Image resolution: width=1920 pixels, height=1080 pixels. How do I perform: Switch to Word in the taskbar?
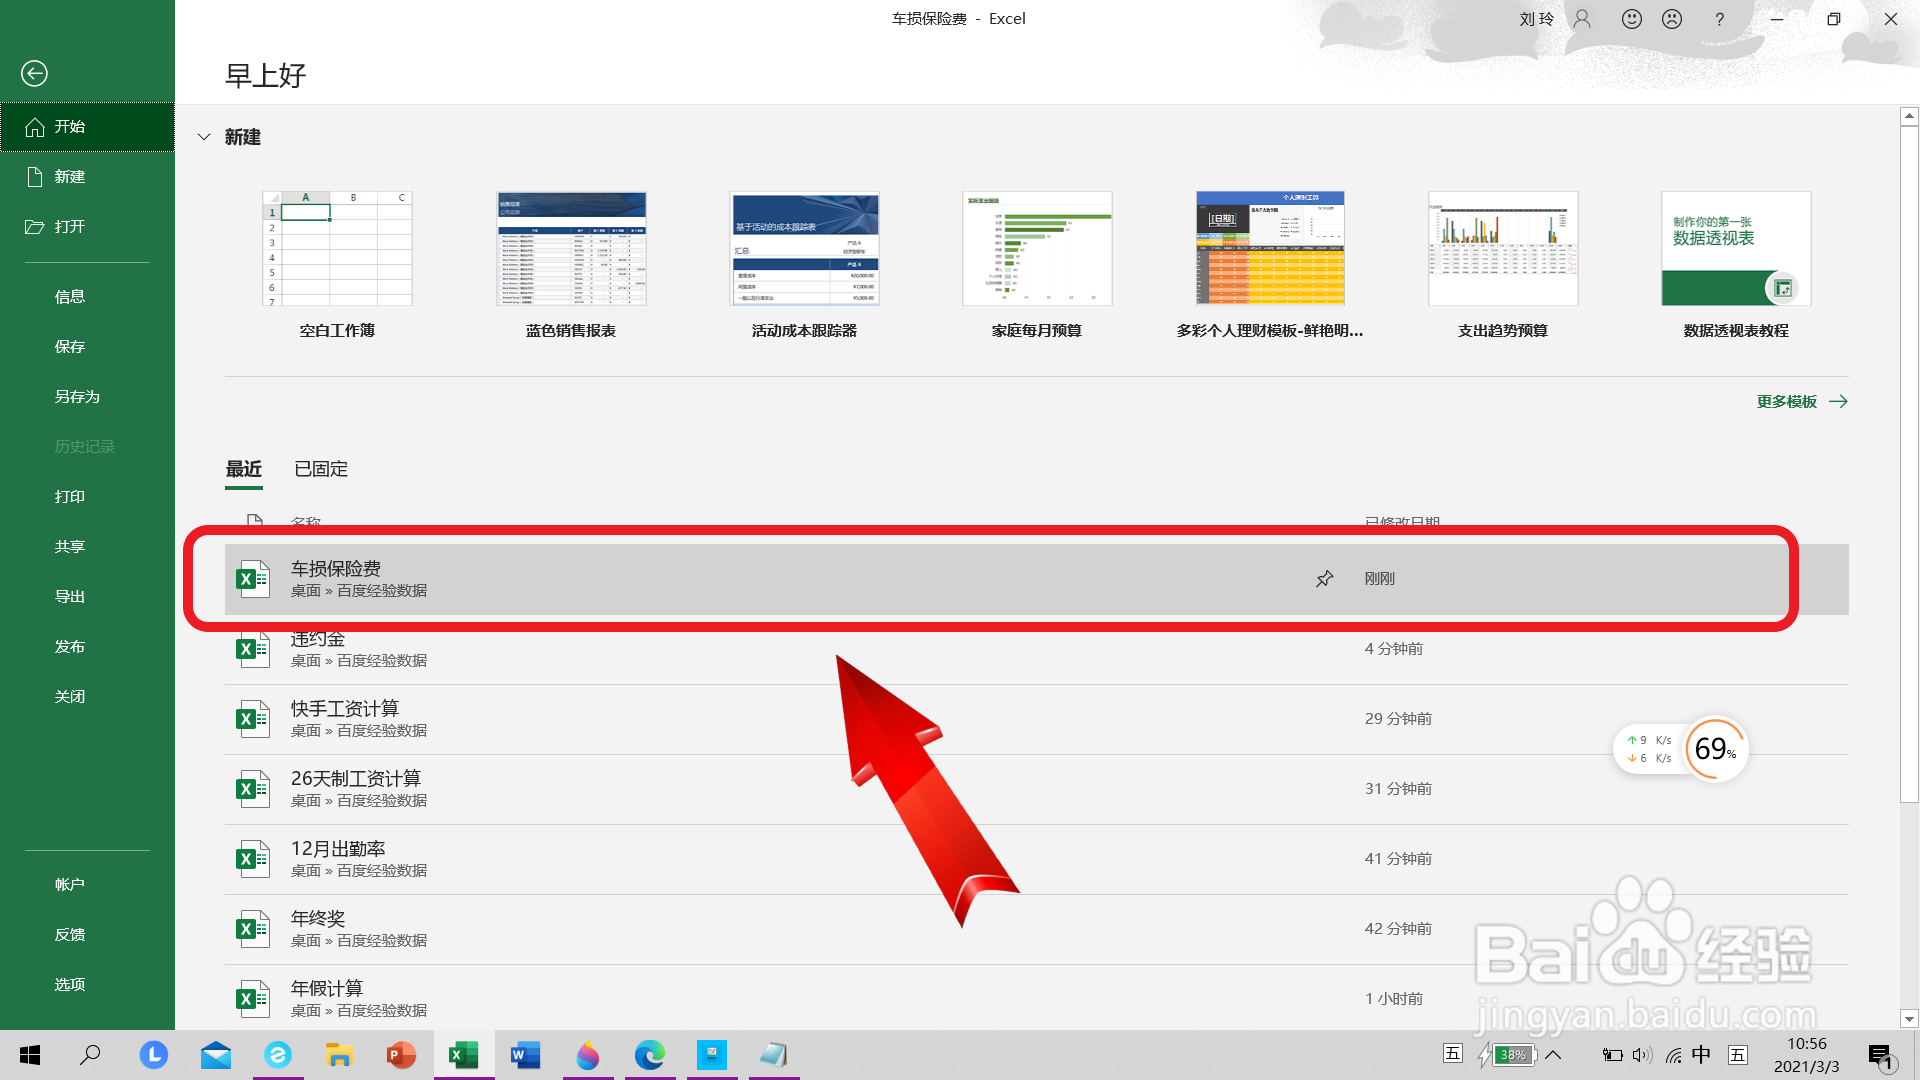coord(525,1055)
